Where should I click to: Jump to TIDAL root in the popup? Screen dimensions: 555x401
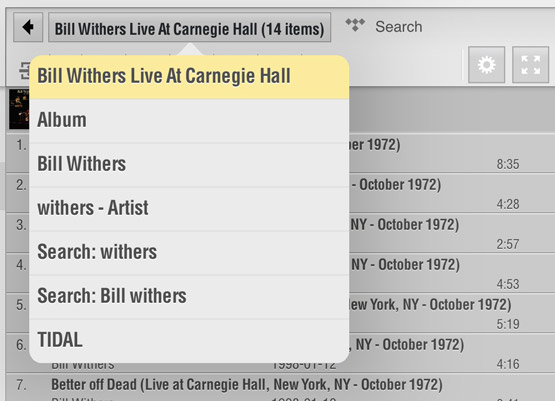189,340
